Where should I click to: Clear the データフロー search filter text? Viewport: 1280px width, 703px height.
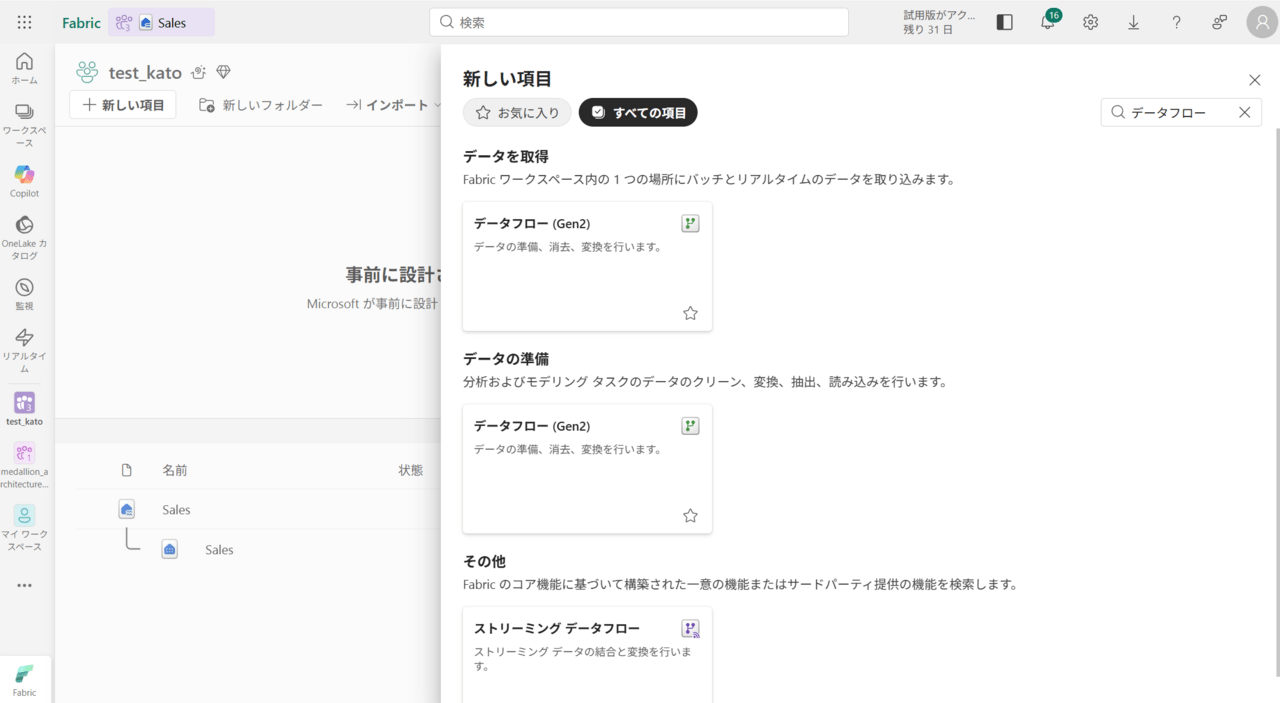[x=1244, y=113]
